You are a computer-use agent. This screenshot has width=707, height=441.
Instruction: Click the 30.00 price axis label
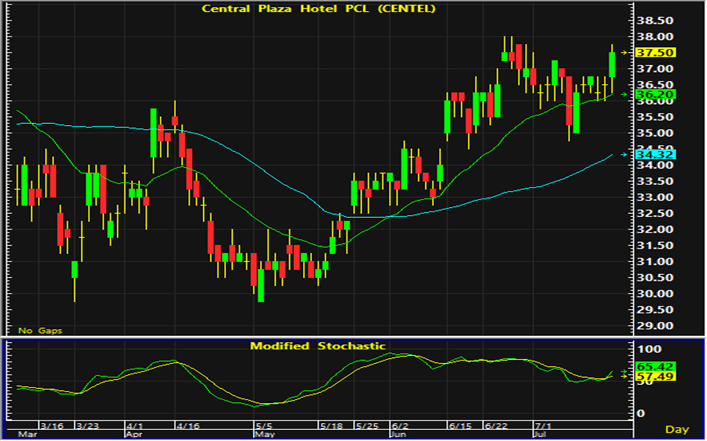654,294
